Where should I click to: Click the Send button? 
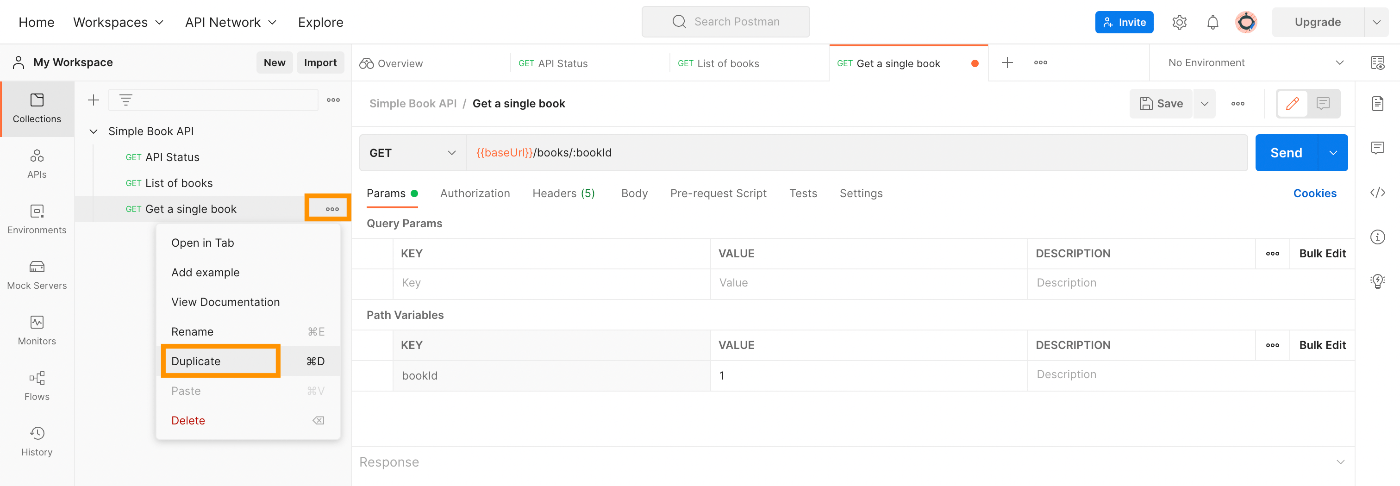tap(1286, 153)
